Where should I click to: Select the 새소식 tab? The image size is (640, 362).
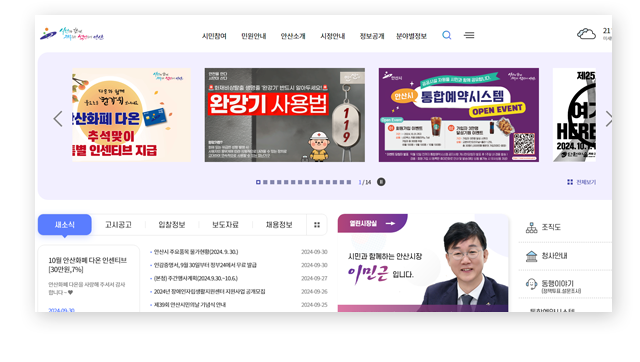(x=64, y=225)
